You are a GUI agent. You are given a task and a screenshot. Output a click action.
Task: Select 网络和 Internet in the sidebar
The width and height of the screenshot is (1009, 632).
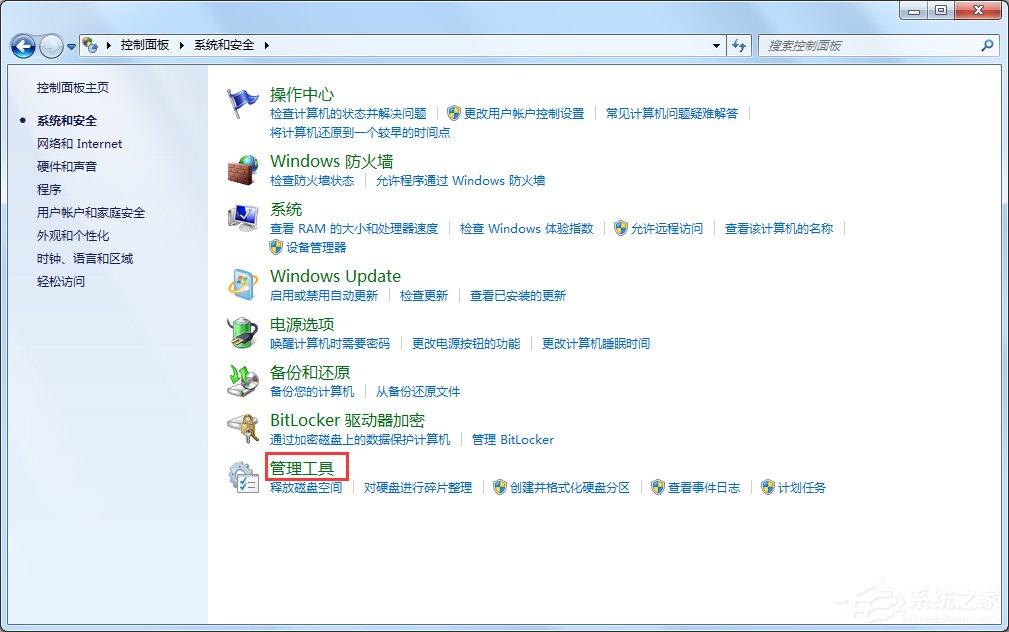79,143
